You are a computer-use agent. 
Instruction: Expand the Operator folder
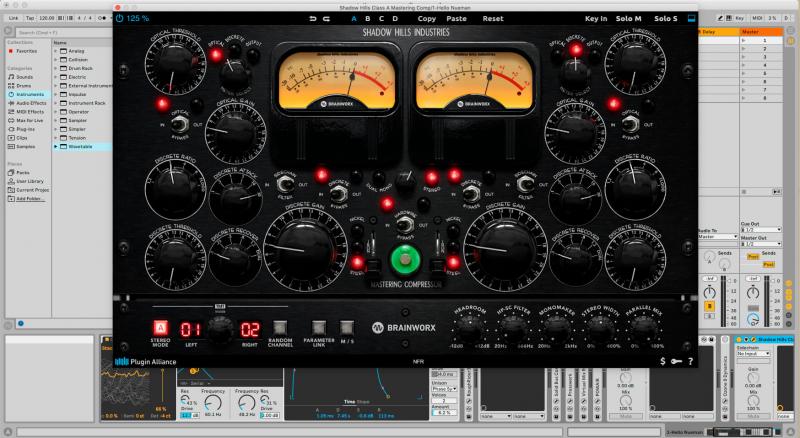pos(56,112)
